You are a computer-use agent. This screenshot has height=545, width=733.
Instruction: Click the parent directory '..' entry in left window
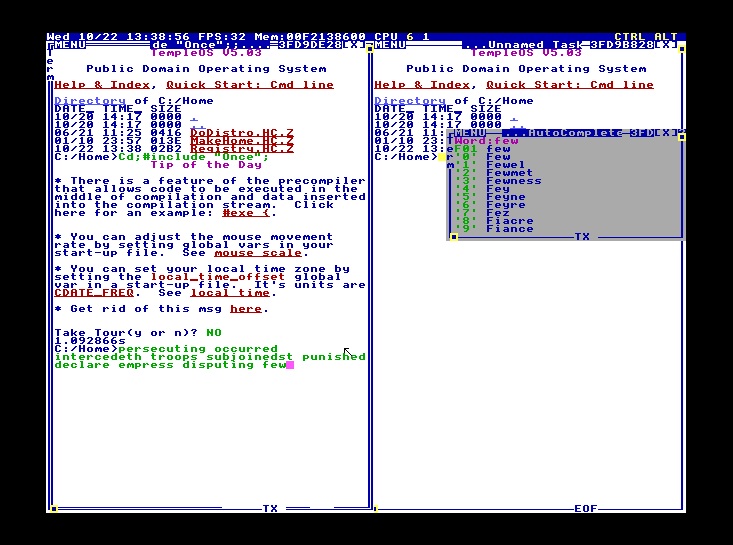198,125
